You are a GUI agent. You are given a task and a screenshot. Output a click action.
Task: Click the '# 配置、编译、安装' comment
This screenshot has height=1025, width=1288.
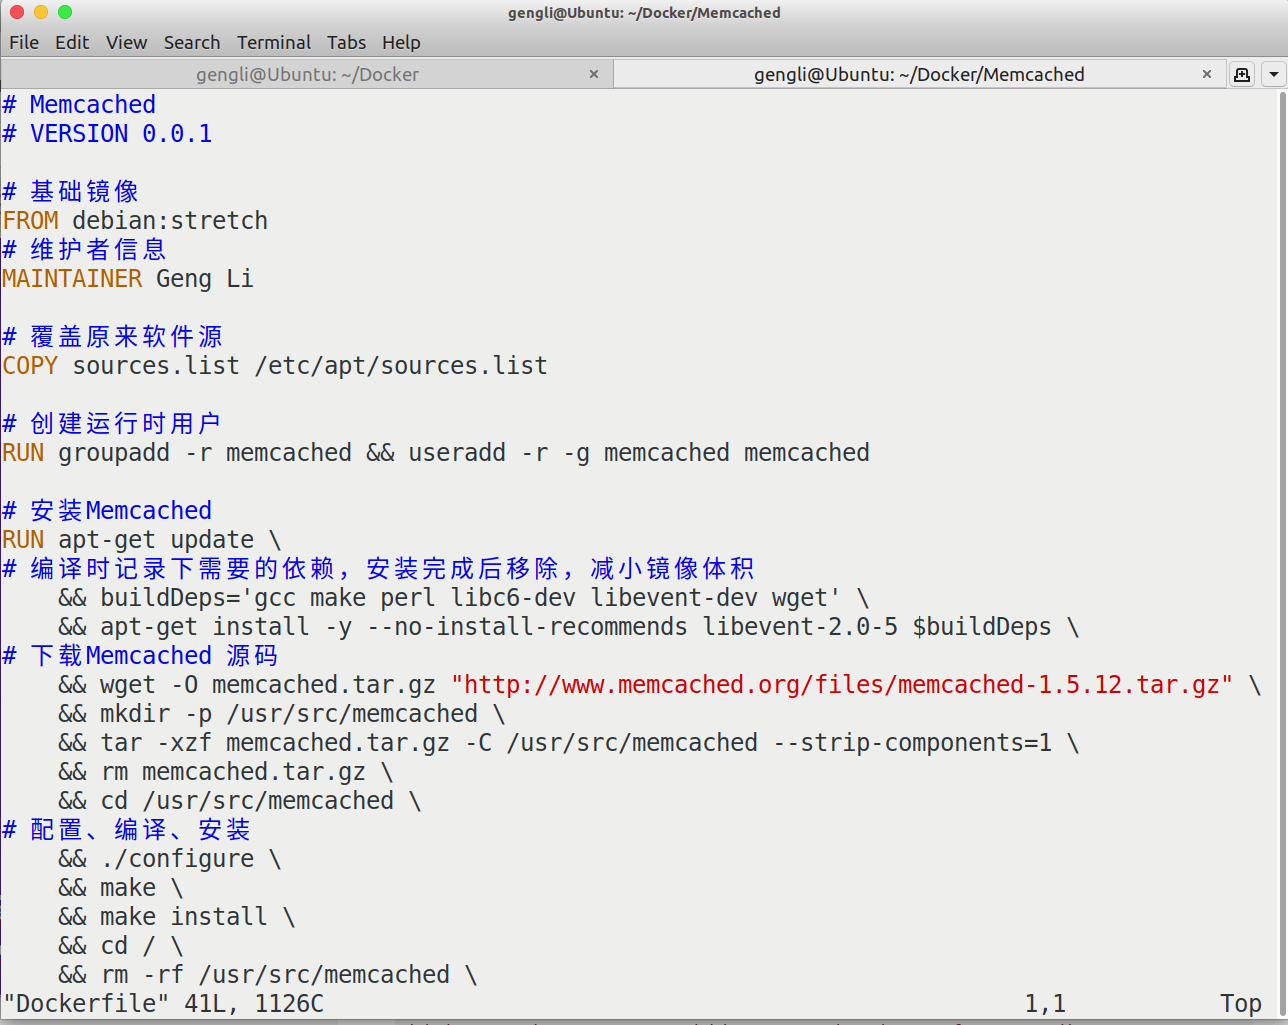pyautogui.click(x=127, y=830)
